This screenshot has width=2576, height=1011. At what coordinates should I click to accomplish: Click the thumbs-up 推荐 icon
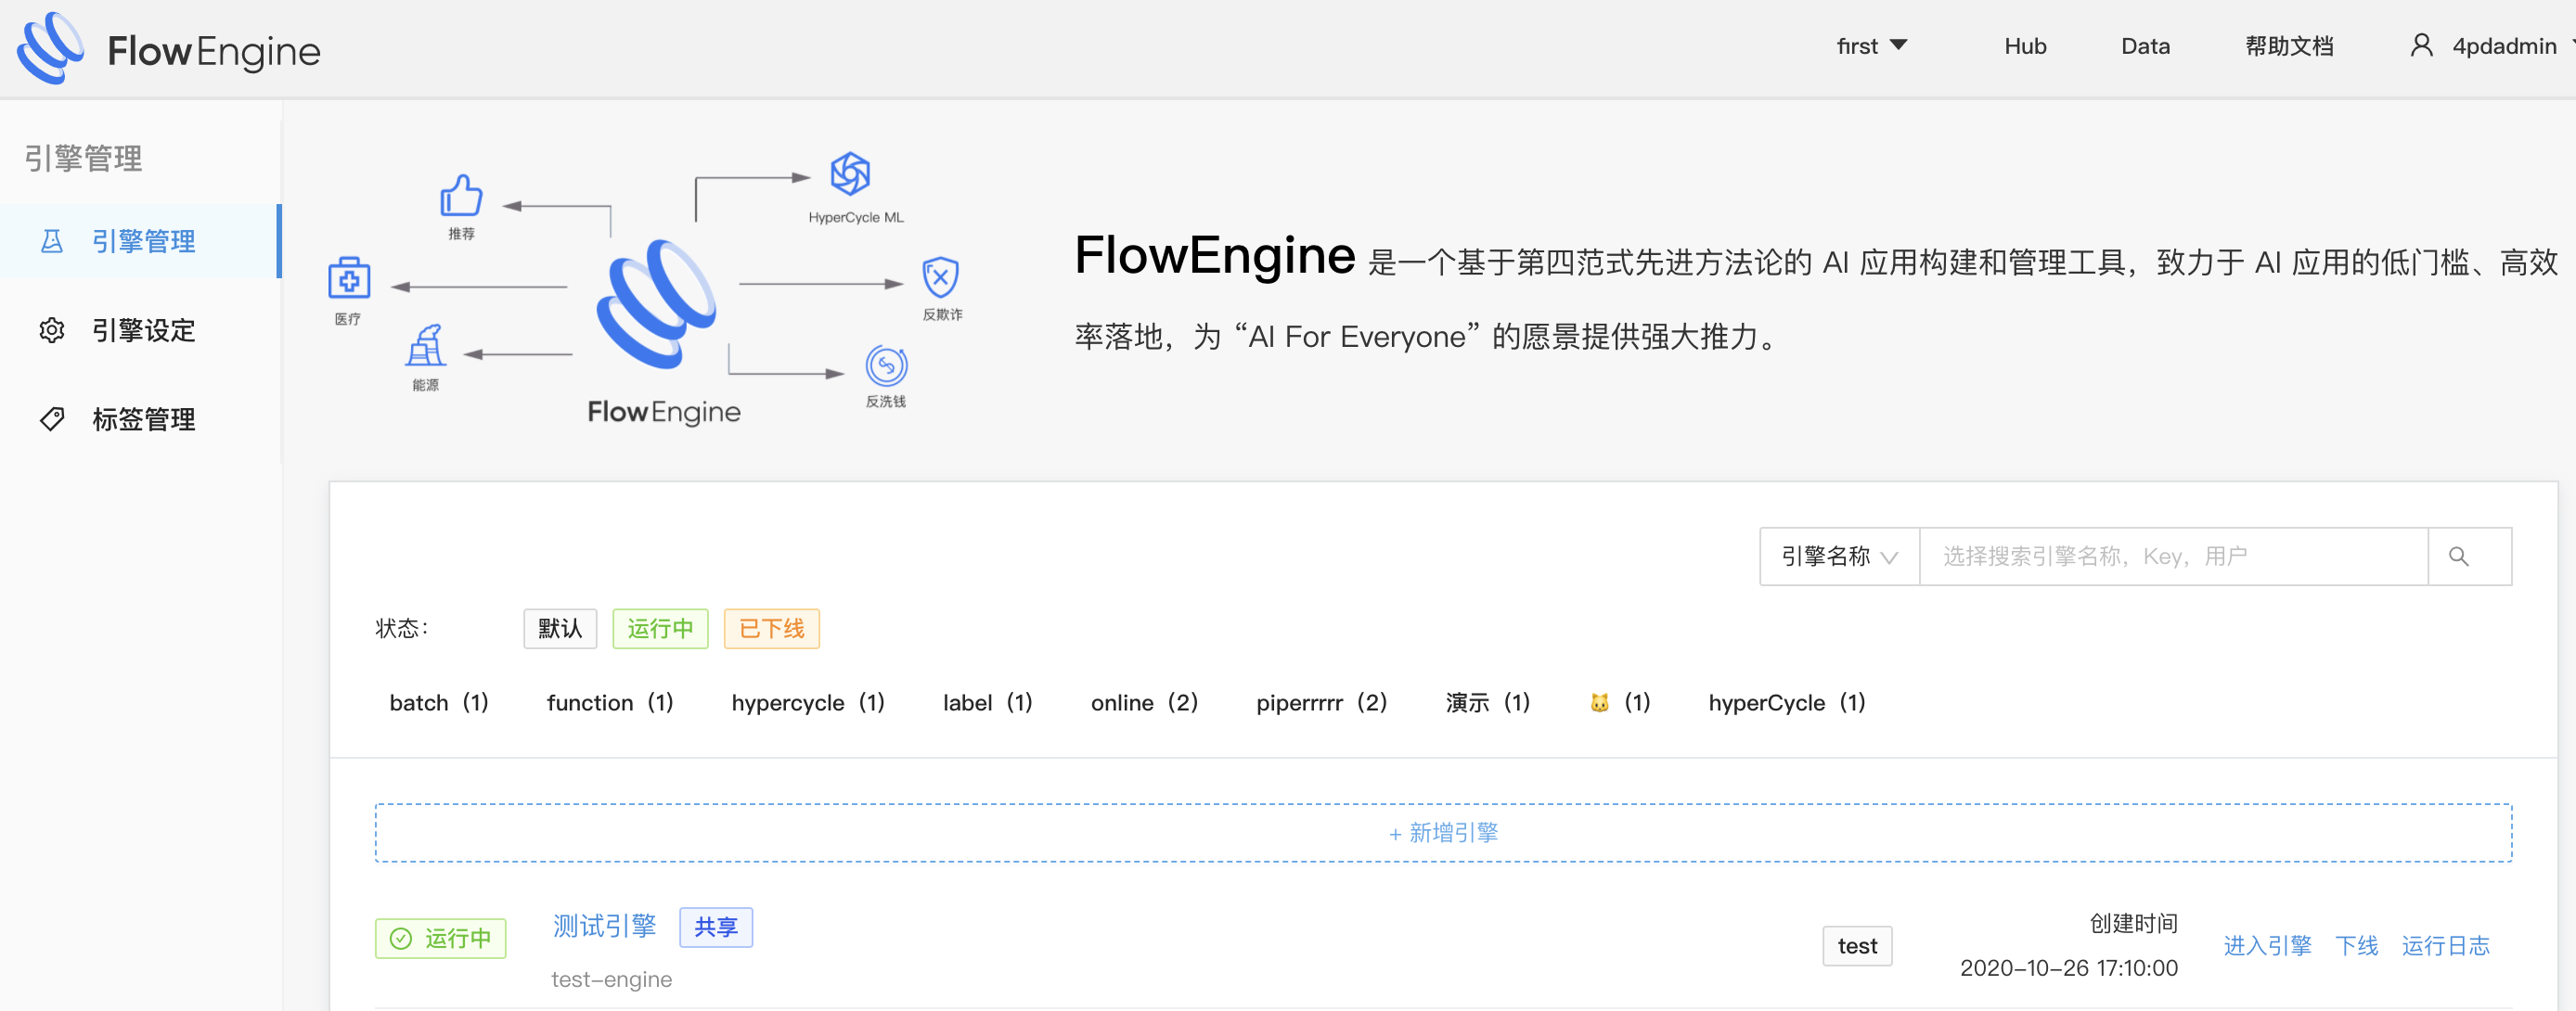pyautogui.click(x=461, y=195)
